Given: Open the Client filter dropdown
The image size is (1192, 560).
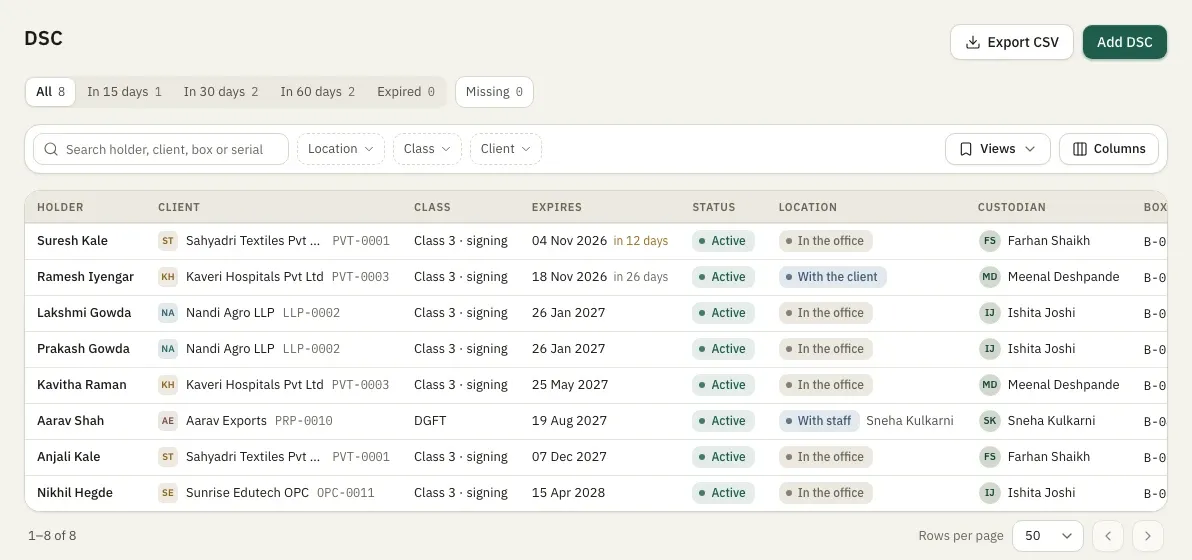Looking at the screenshot, I should coord(506,149).
